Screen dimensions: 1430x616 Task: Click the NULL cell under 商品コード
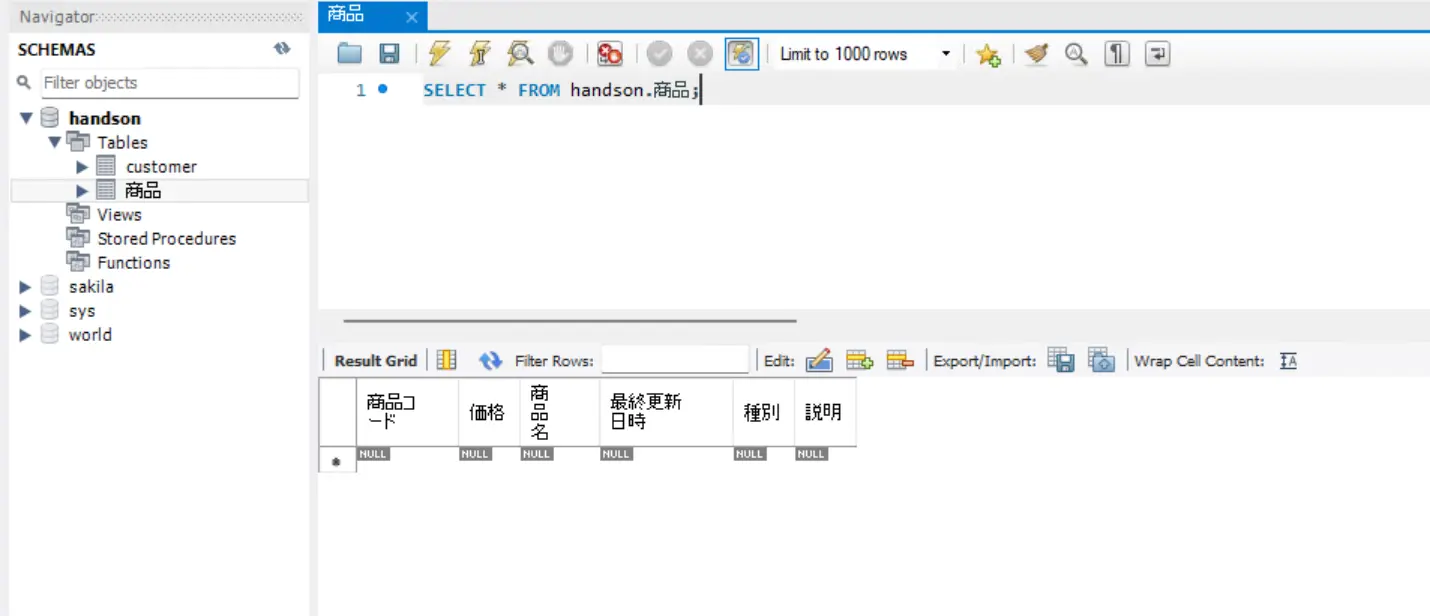[373, 454]
